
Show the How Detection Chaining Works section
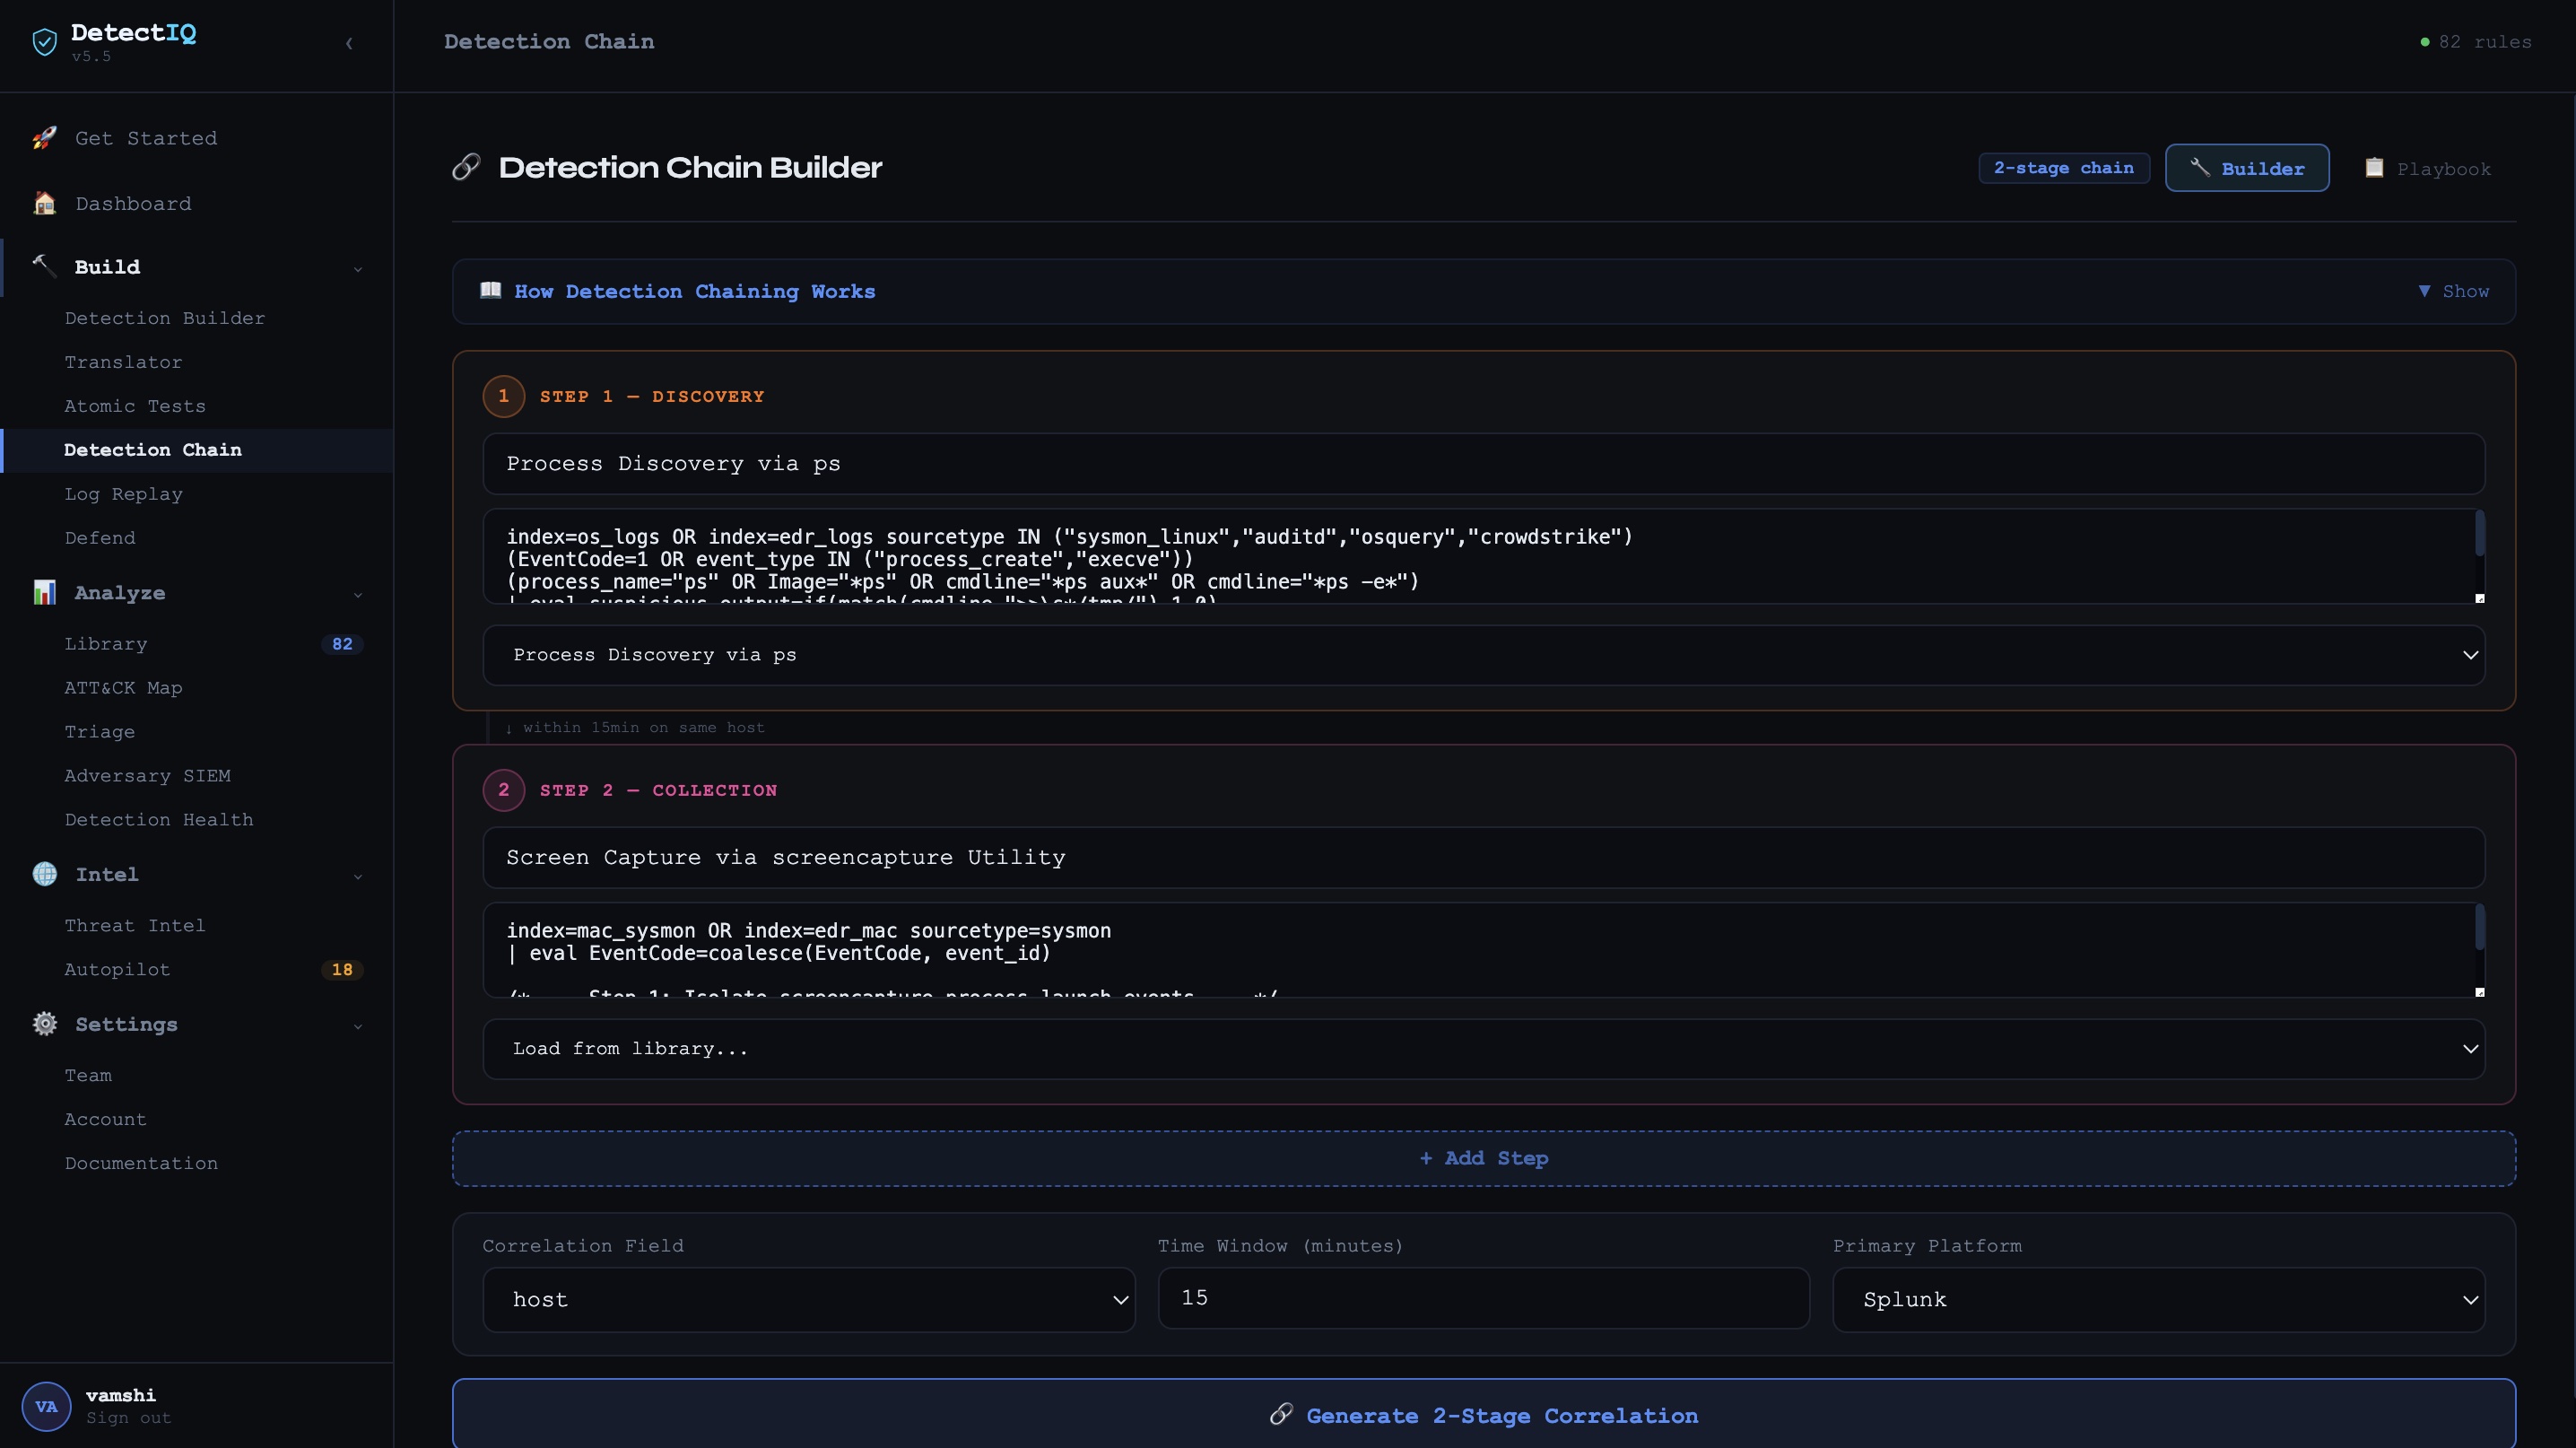pos(2453,291)
